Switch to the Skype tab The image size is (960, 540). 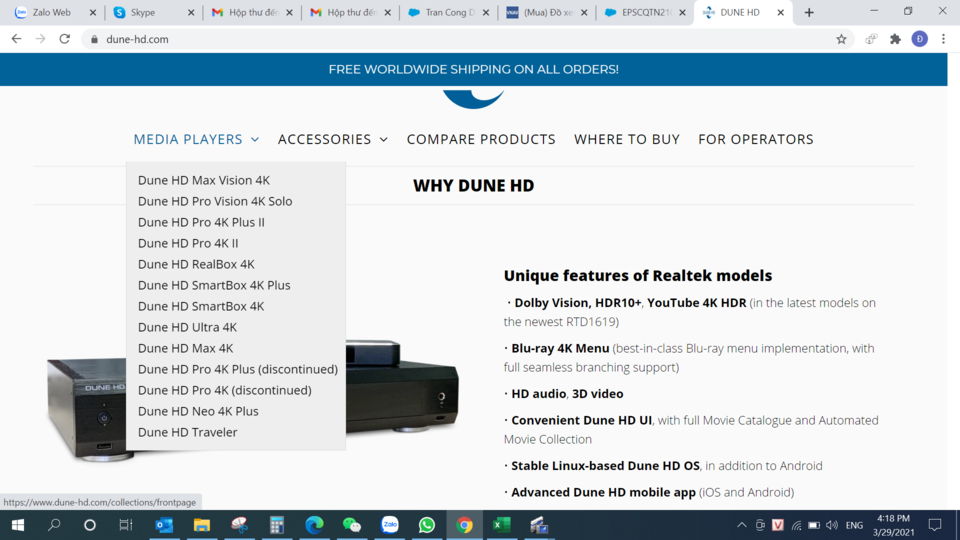[x=153, y=12]
